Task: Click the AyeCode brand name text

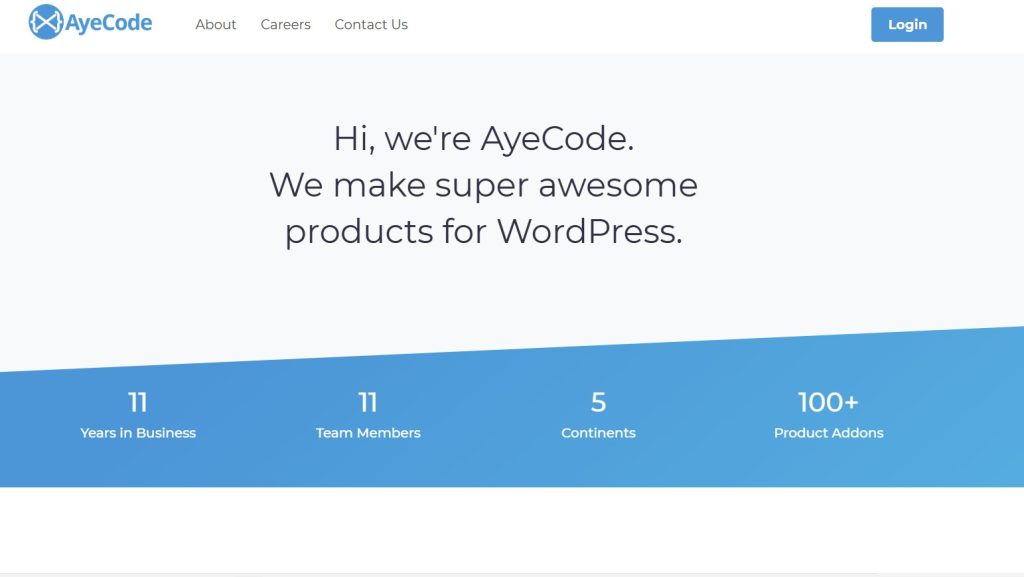Action: click(108, 23)
